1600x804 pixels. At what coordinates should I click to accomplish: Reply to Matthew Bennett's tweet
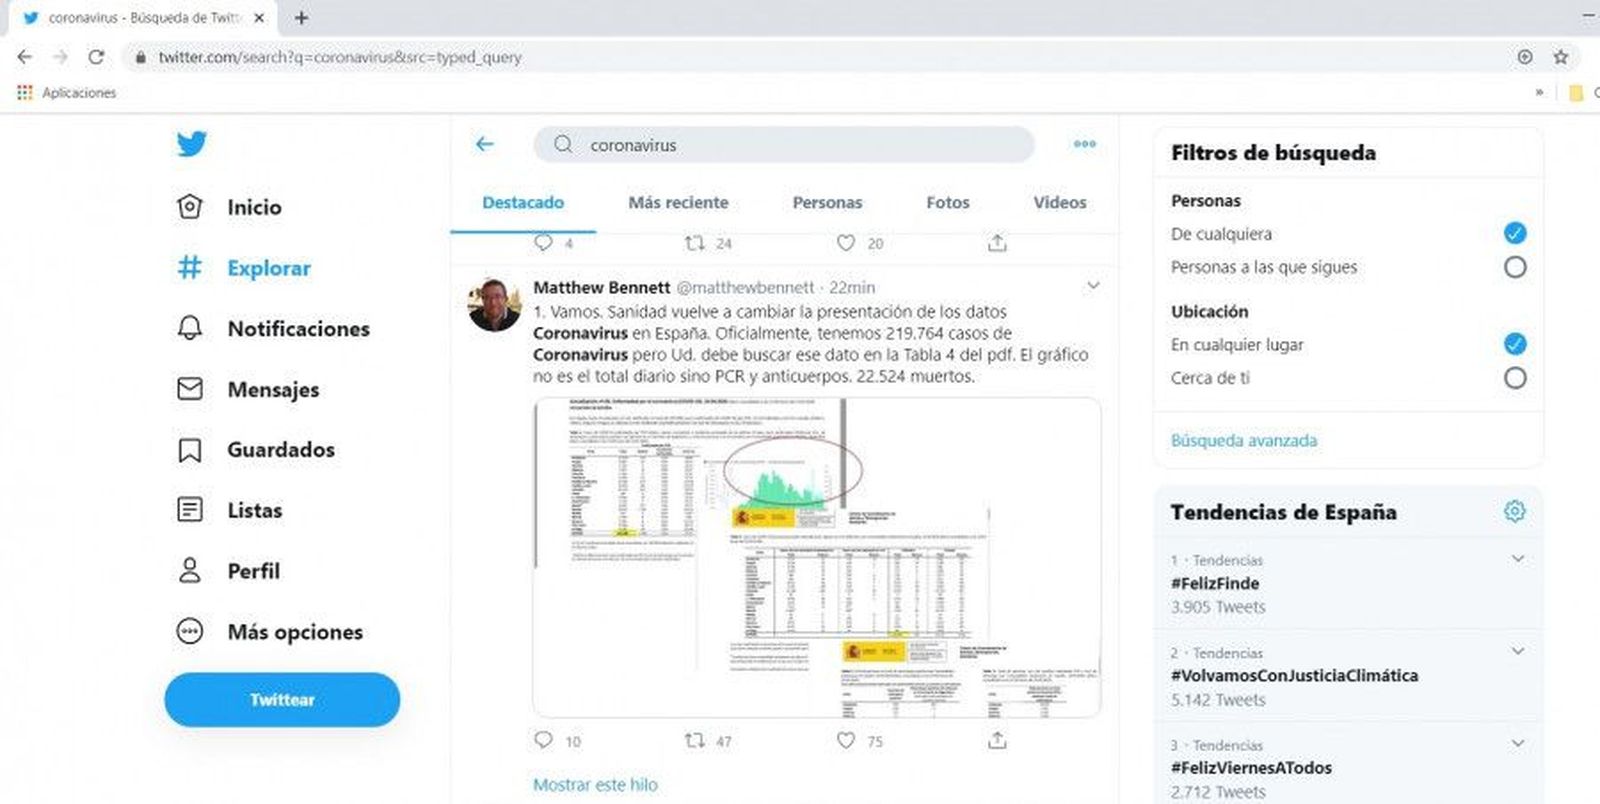(x=543, y=740)
